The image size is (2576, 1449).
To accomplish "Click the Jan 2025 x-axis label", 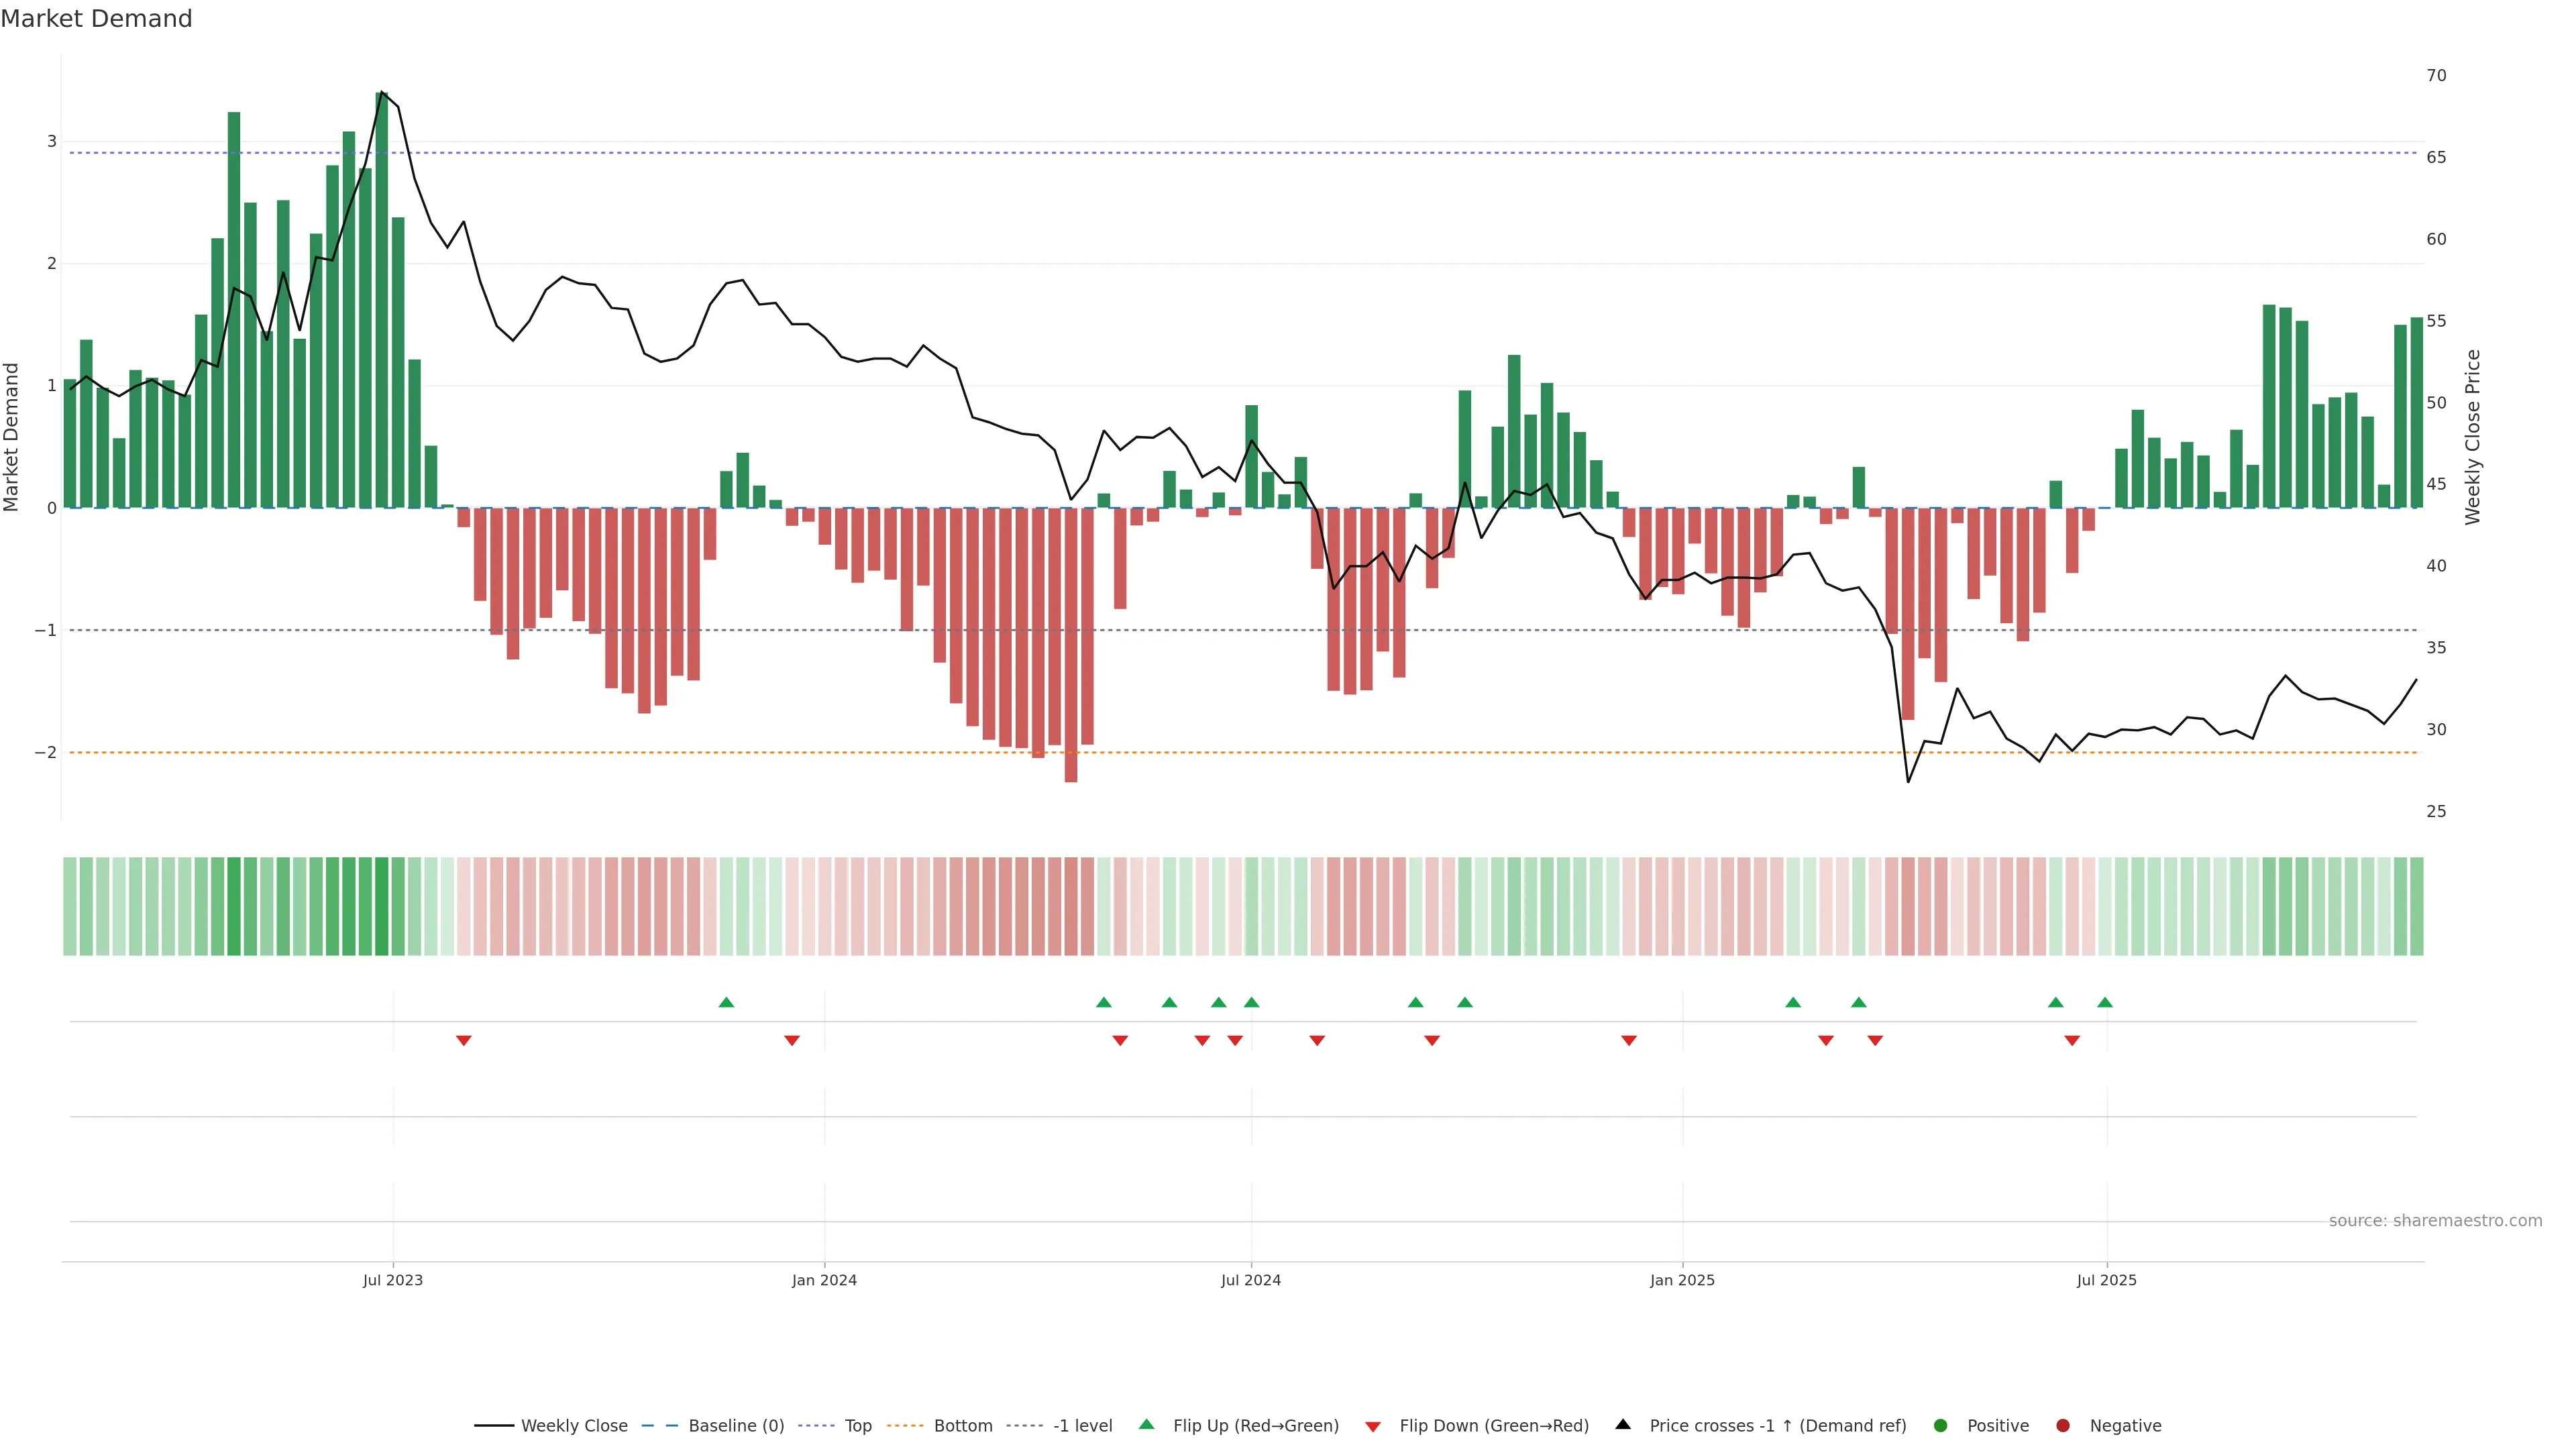I will 1682,1280.
